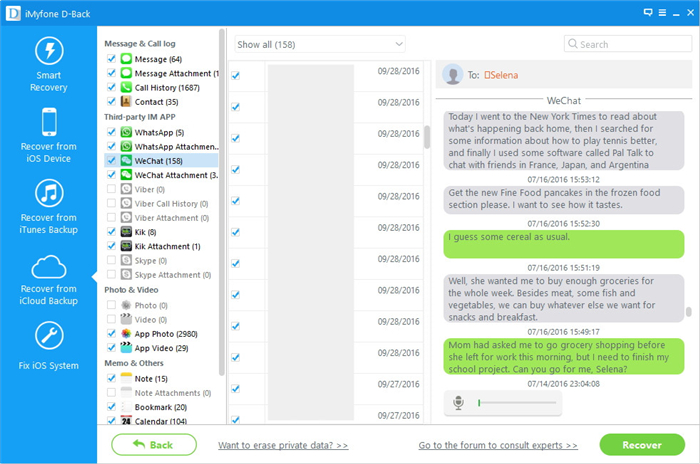Click the green Recover button

tap(642, 445)
